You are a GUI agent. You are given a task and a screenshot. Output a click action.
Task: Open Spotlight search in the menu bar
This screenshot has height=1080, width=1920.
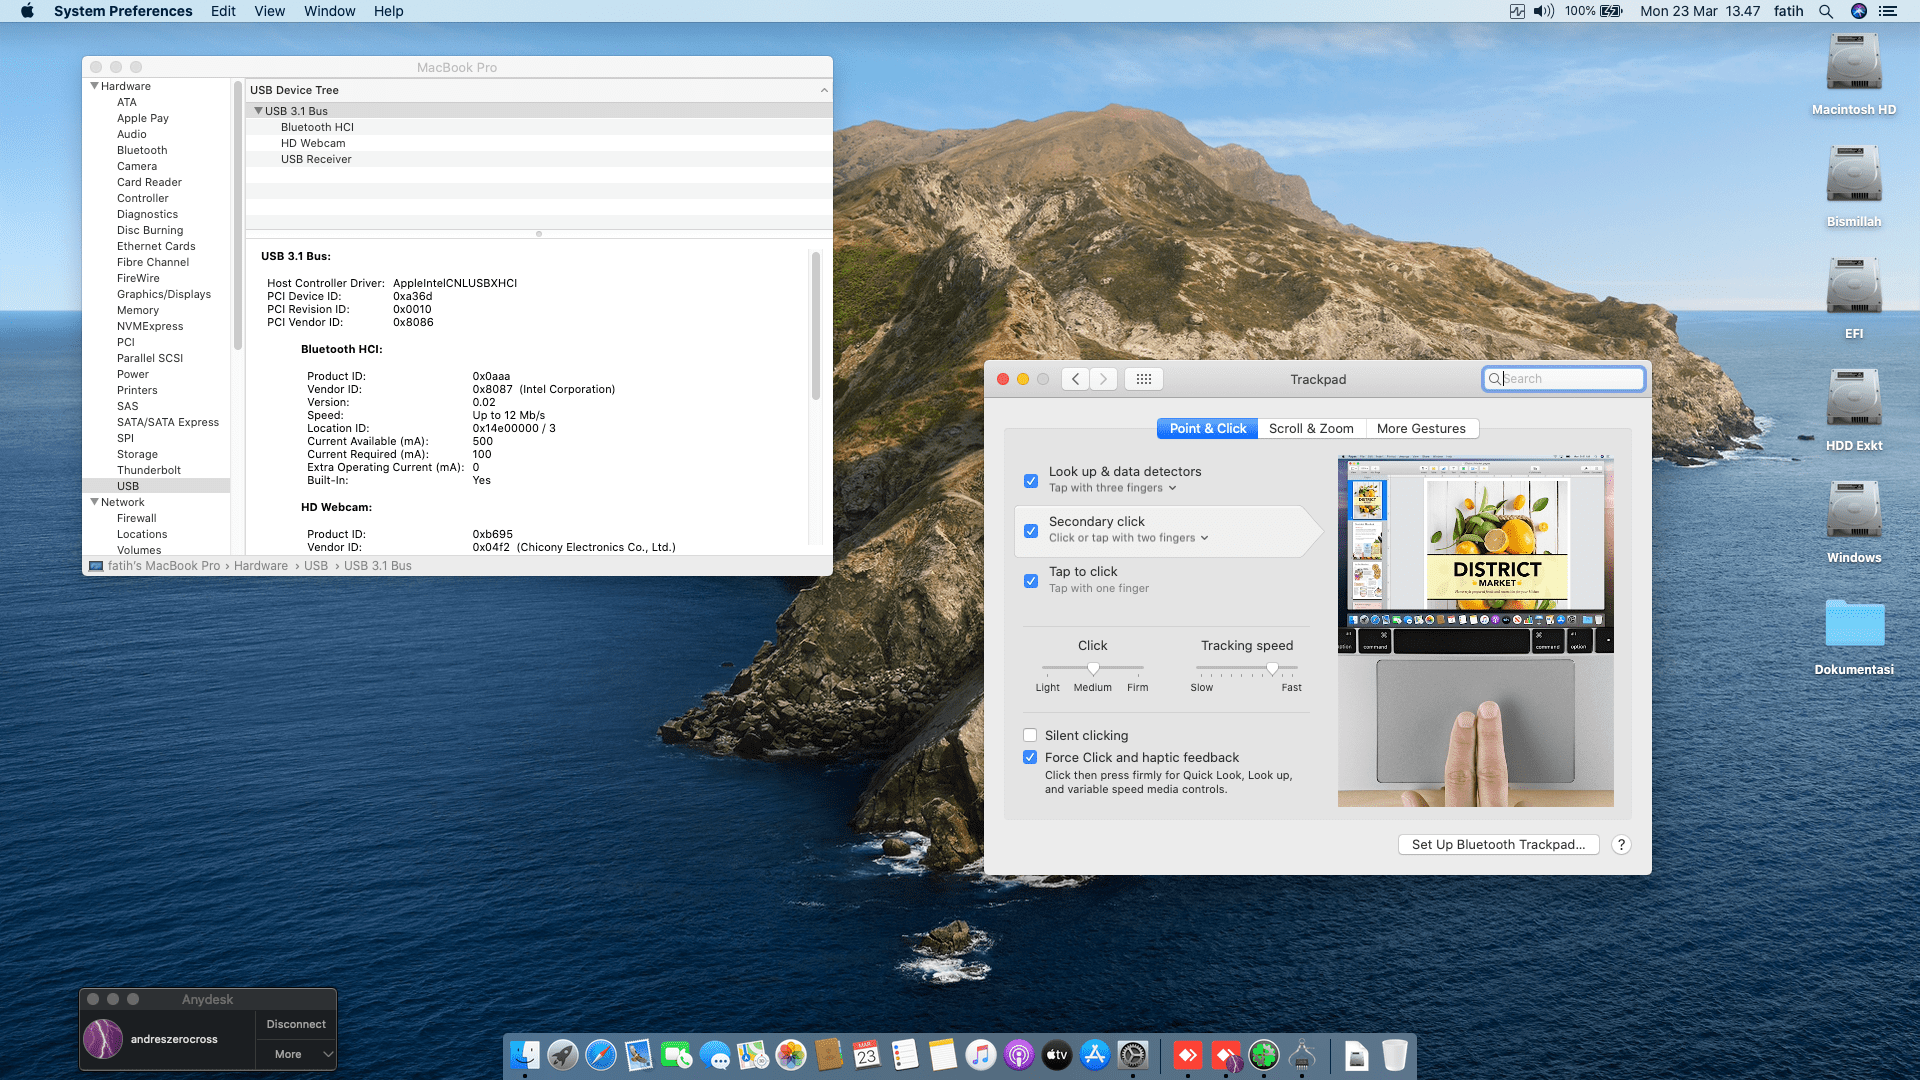pyautogui.click(x=1825, y=11)
